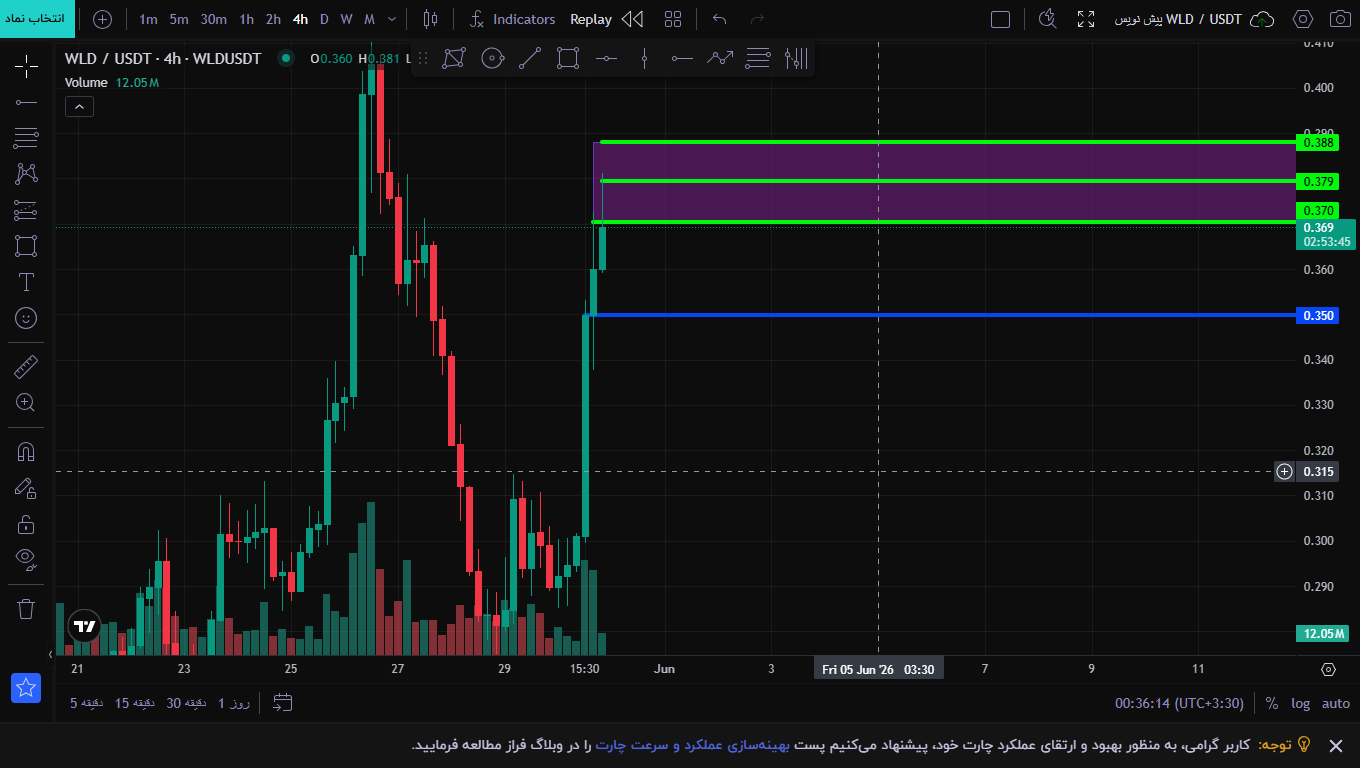1360x768 pixels.
Task: Toggle lock all drawings
Action: (x=26, y=524)
